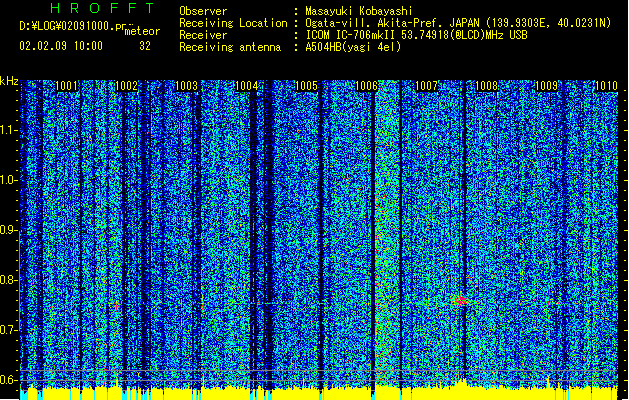Click location text Ogata-vill. Akita-Pref. JAPAN
Image resolution: width=629 pixels, height=400 pixels.
coord(392,23)
